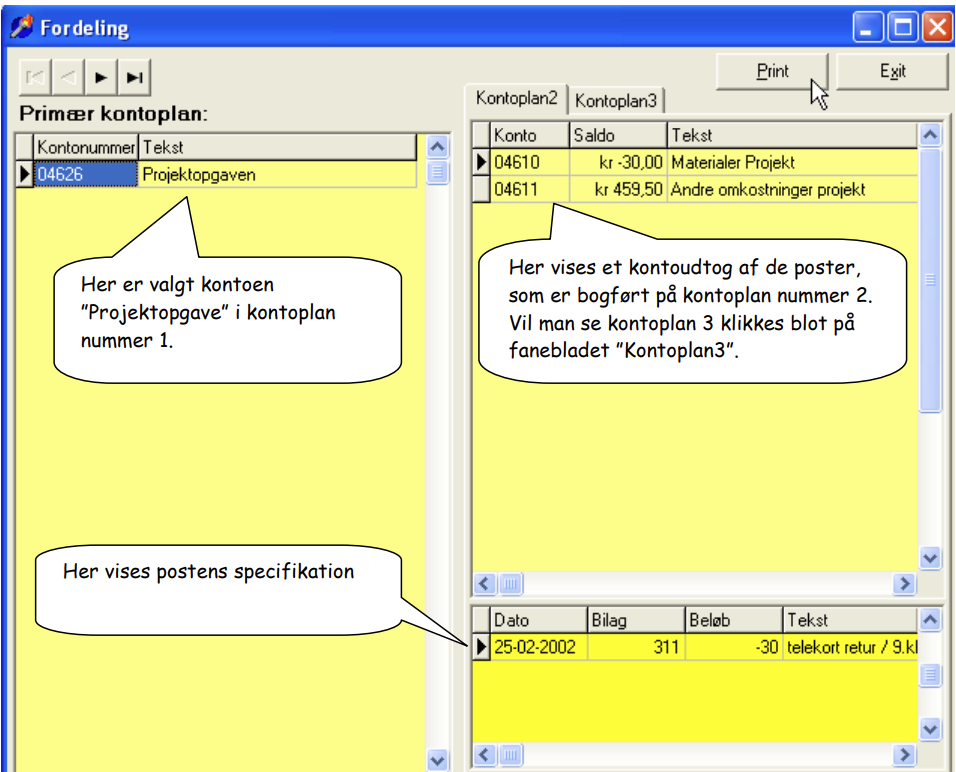Select the kr -30,00 saldo cell
Image resolution: width=956 pixels, height=772 pixels.
[618, 162]
